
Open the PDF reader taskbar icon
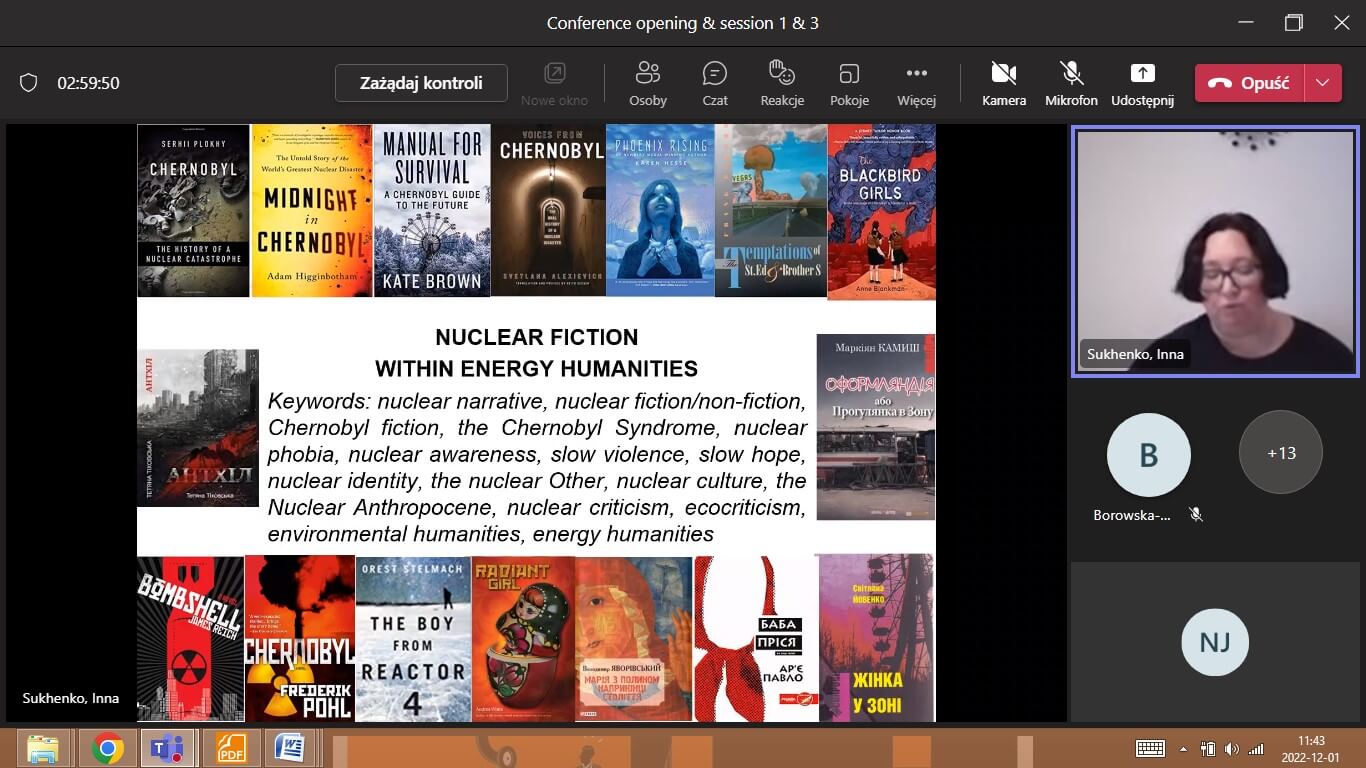[x=231, y=748]
